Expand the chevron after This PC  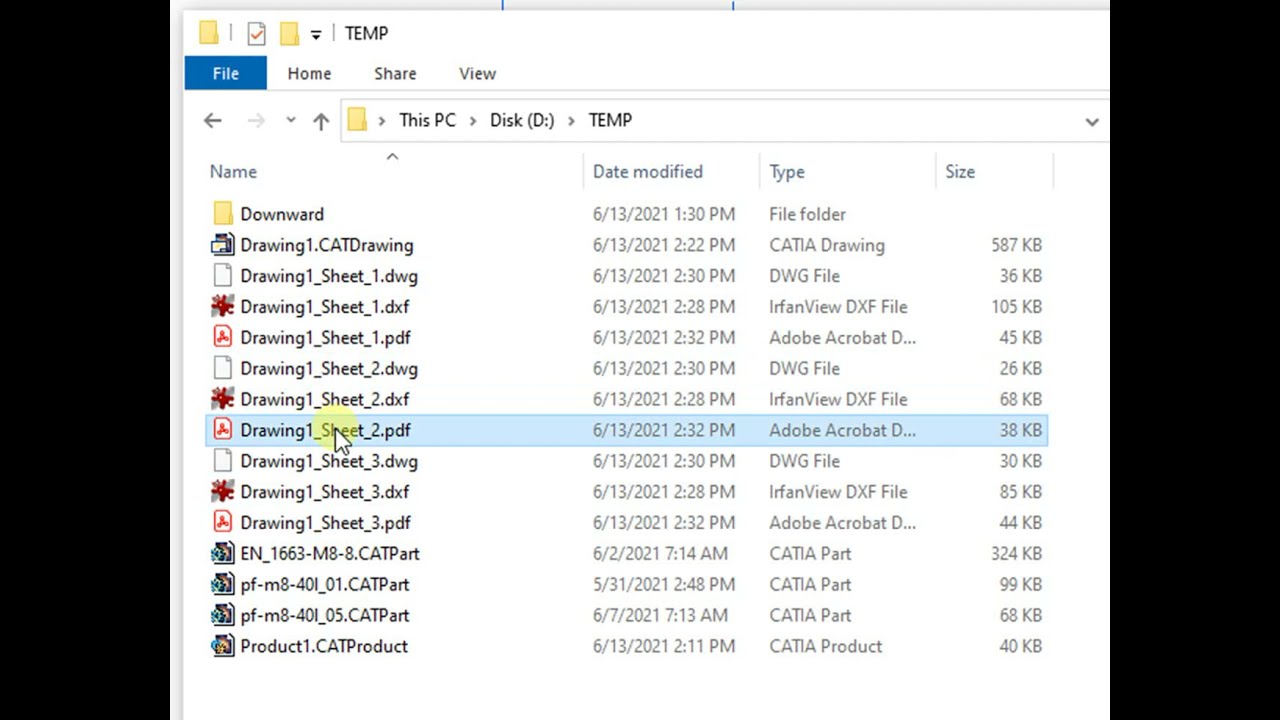tap(473, 120)
